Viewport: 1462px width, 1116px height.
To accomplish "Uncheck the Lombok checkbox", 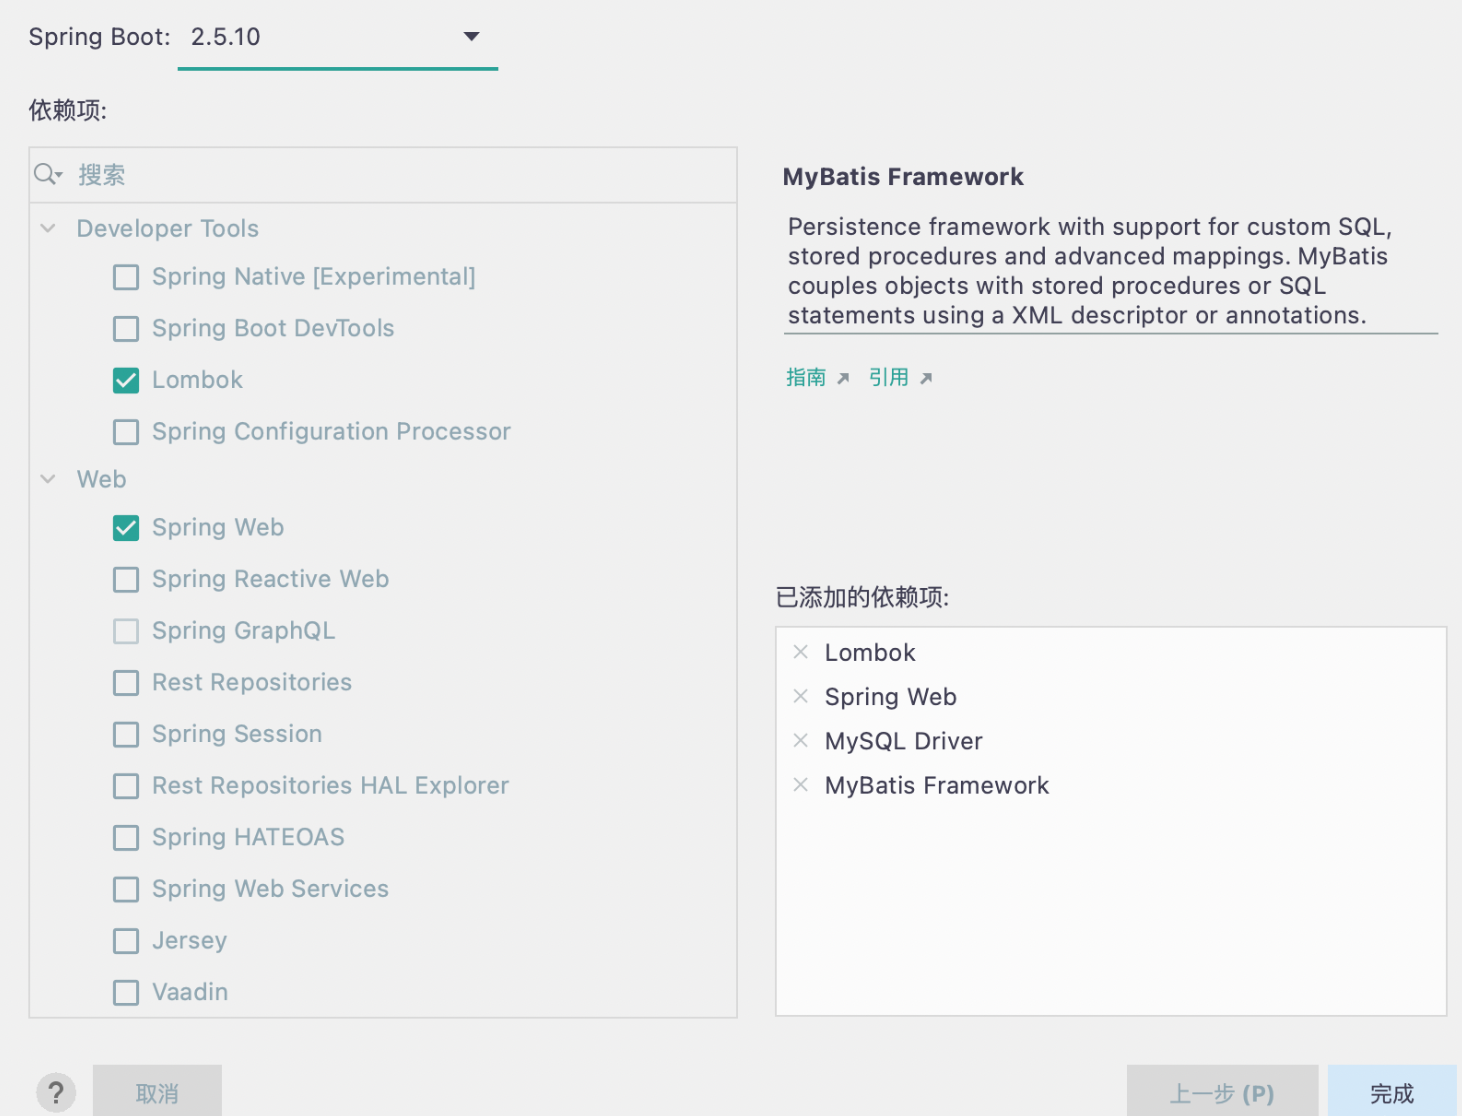I will tap(126, 380).
